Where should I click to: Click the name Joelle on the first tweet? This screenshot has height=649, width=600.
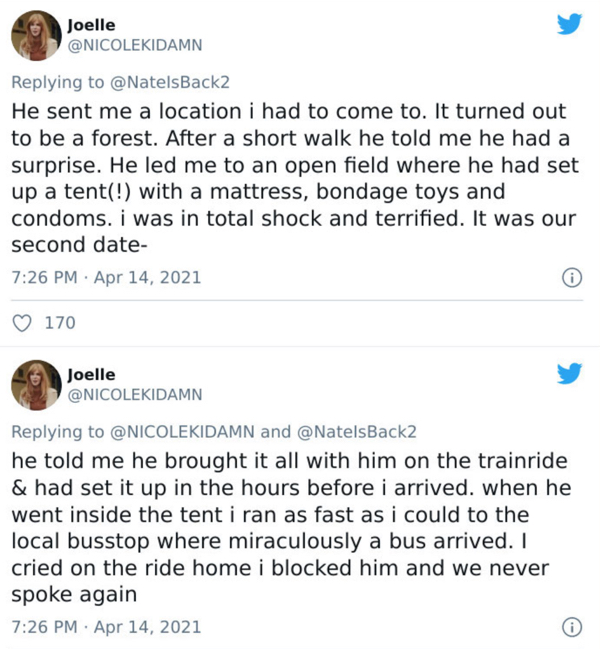click(91, 22)
